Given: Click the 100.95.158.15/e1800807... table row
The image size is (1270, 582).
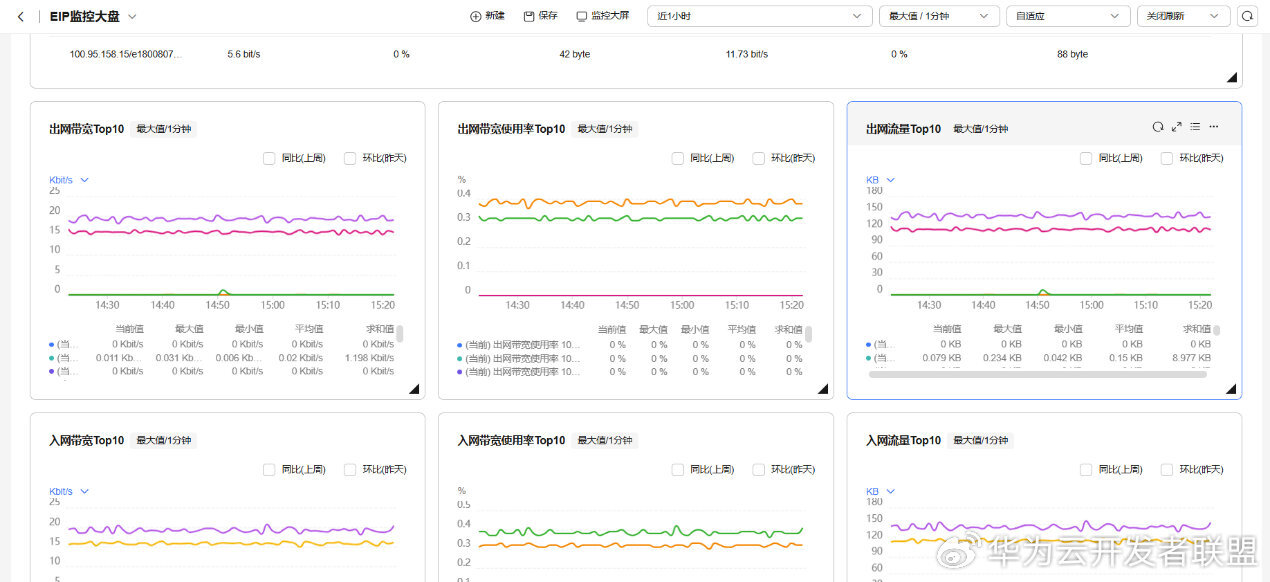Looking at the screenshot, I should point(635,54).
